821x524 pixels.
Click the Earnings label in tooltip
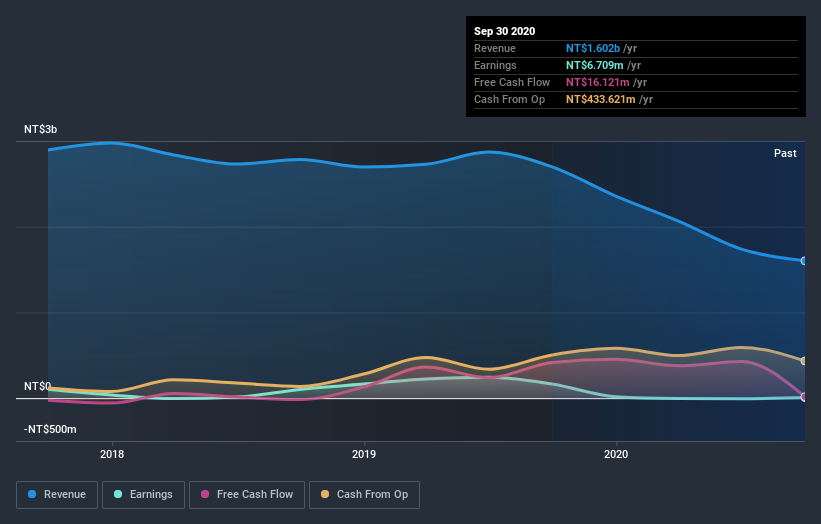(495, 65)
